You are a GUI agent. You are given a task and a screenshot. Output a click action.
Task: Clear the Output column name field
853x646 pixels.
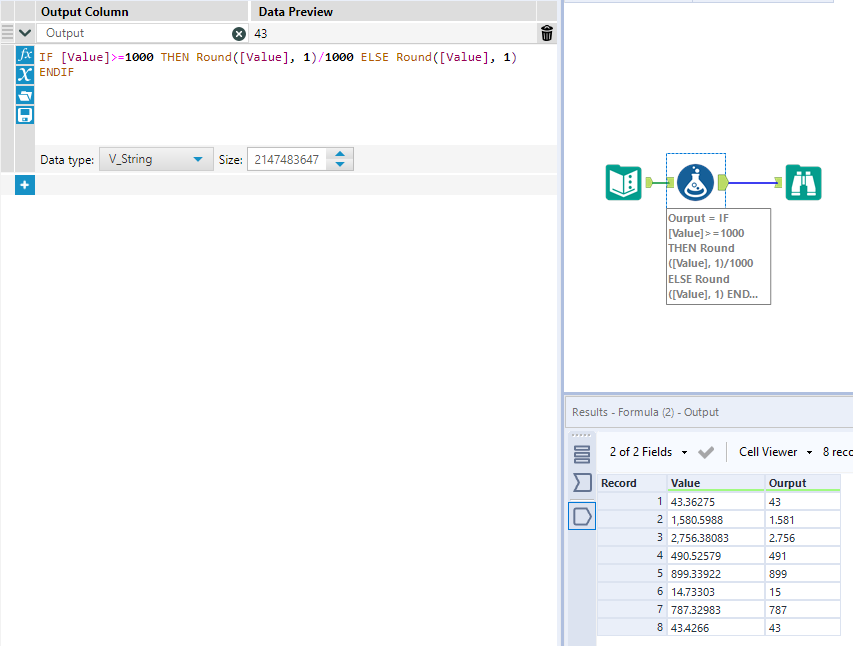(238, 33)
